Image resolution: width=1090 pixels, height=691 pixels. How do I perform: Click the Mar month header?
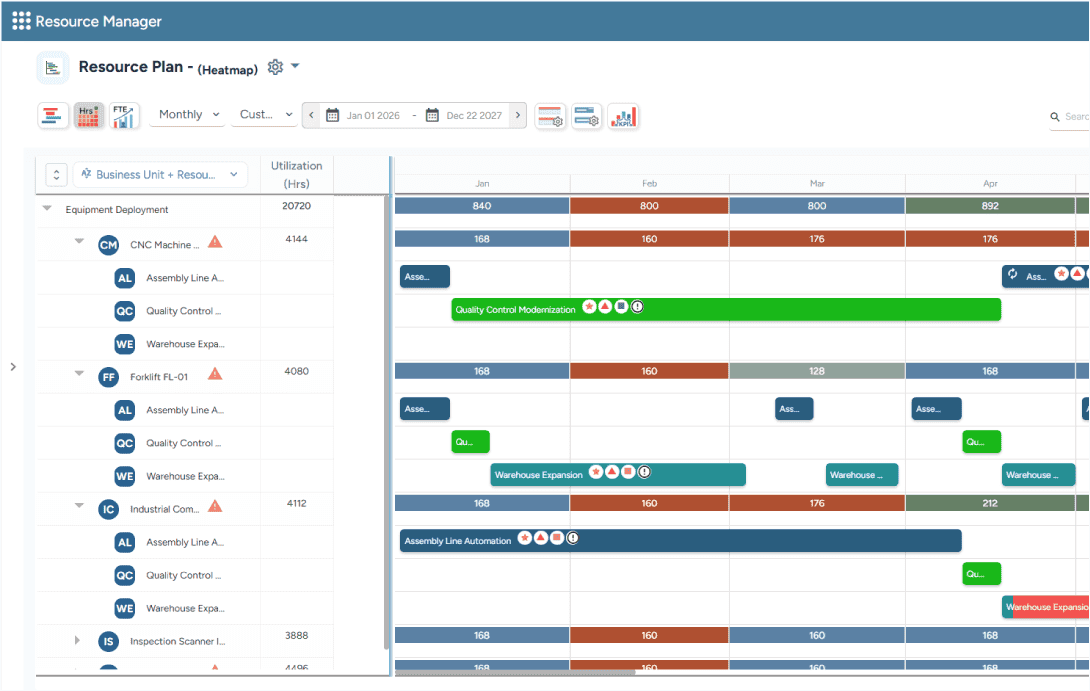[x=817, y=184]
